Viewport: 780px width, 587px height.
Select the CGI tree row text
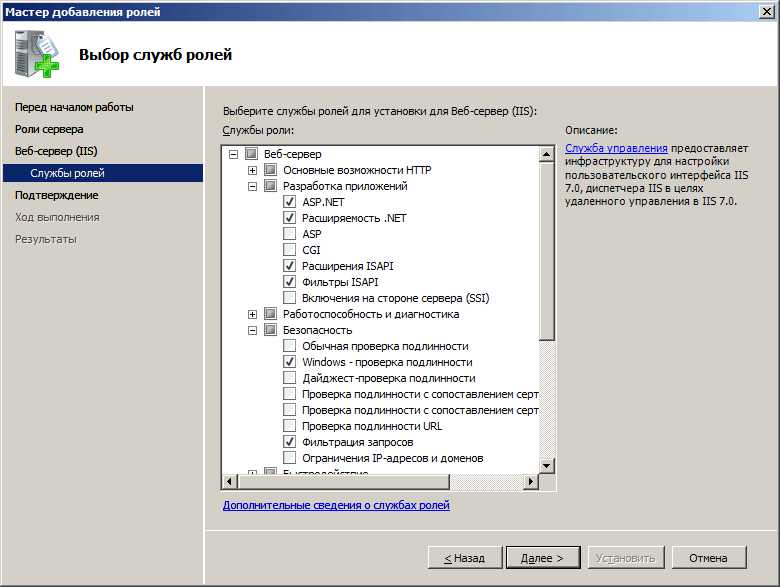click(311, 250)
